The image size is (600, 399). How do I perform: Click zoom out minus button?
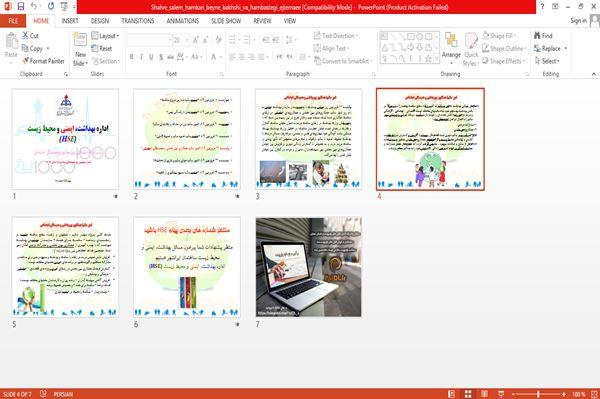pos(513,394)
